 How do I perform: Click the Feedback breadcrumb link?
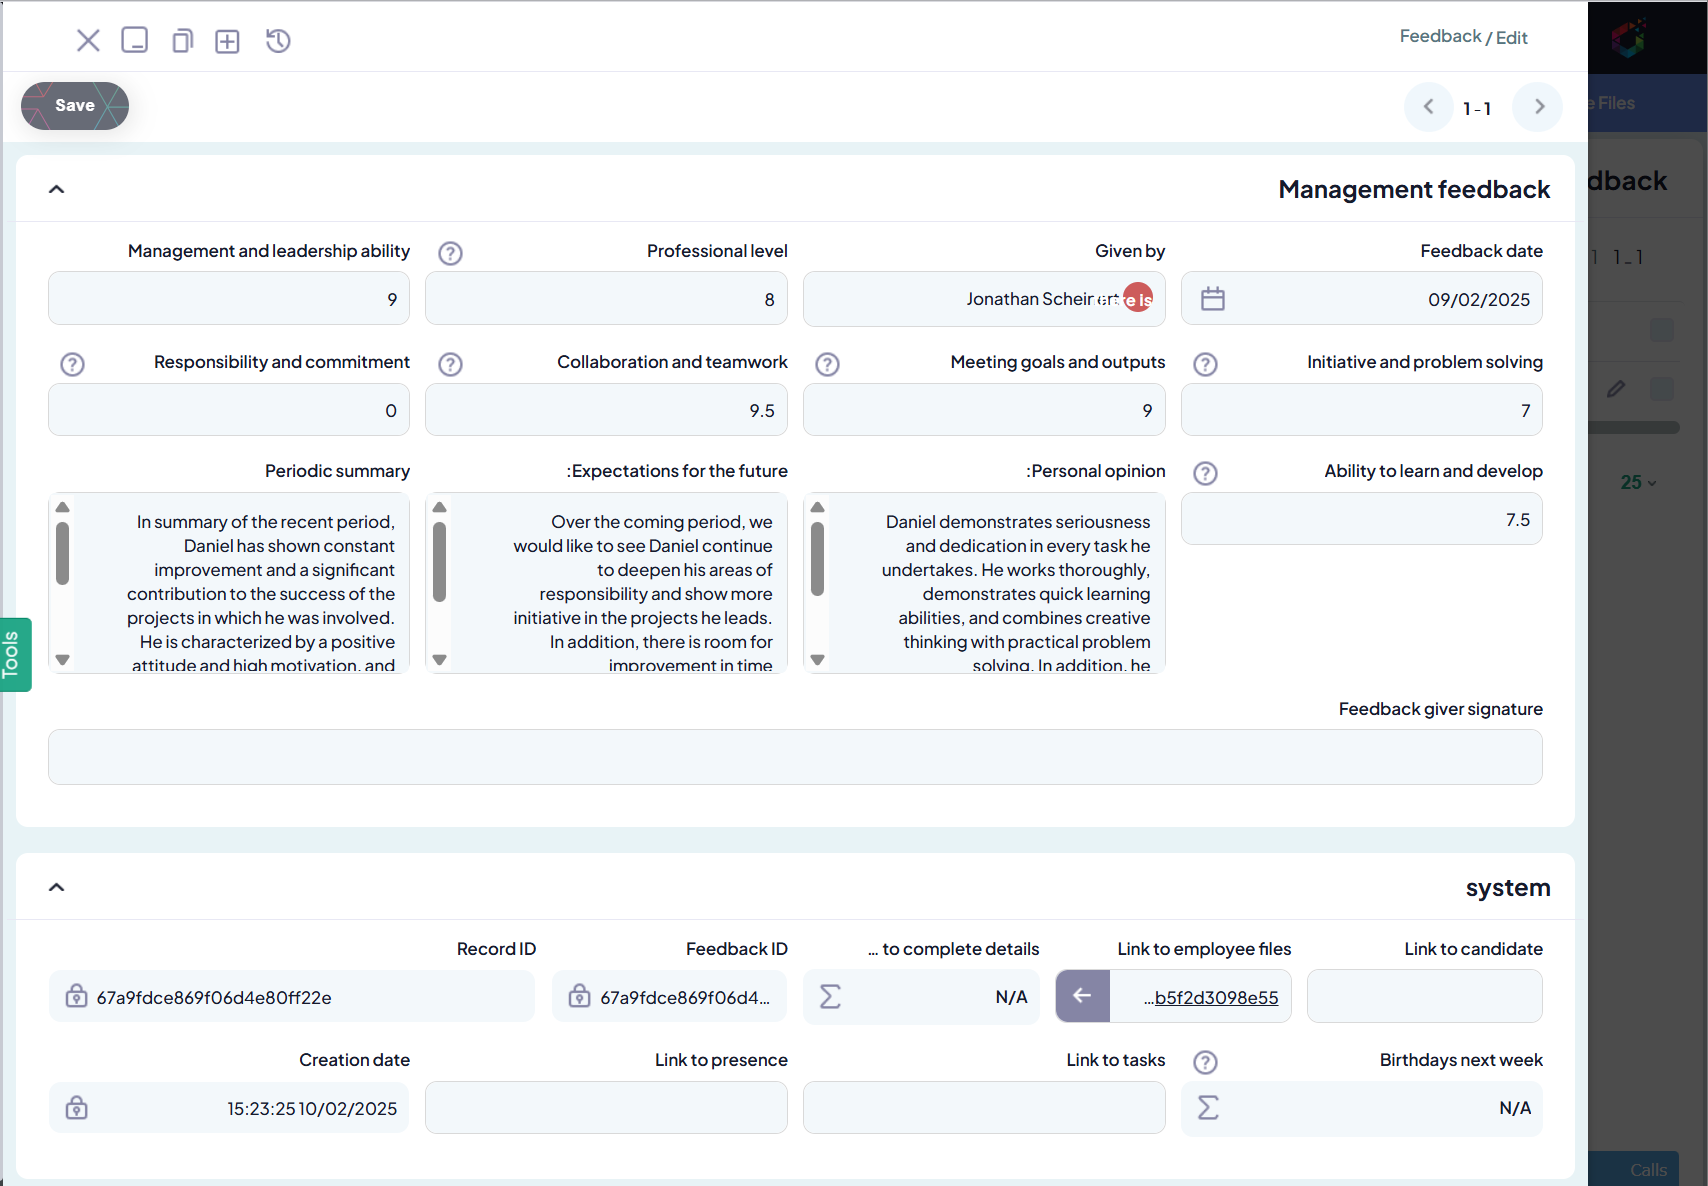pos(1440,37)
